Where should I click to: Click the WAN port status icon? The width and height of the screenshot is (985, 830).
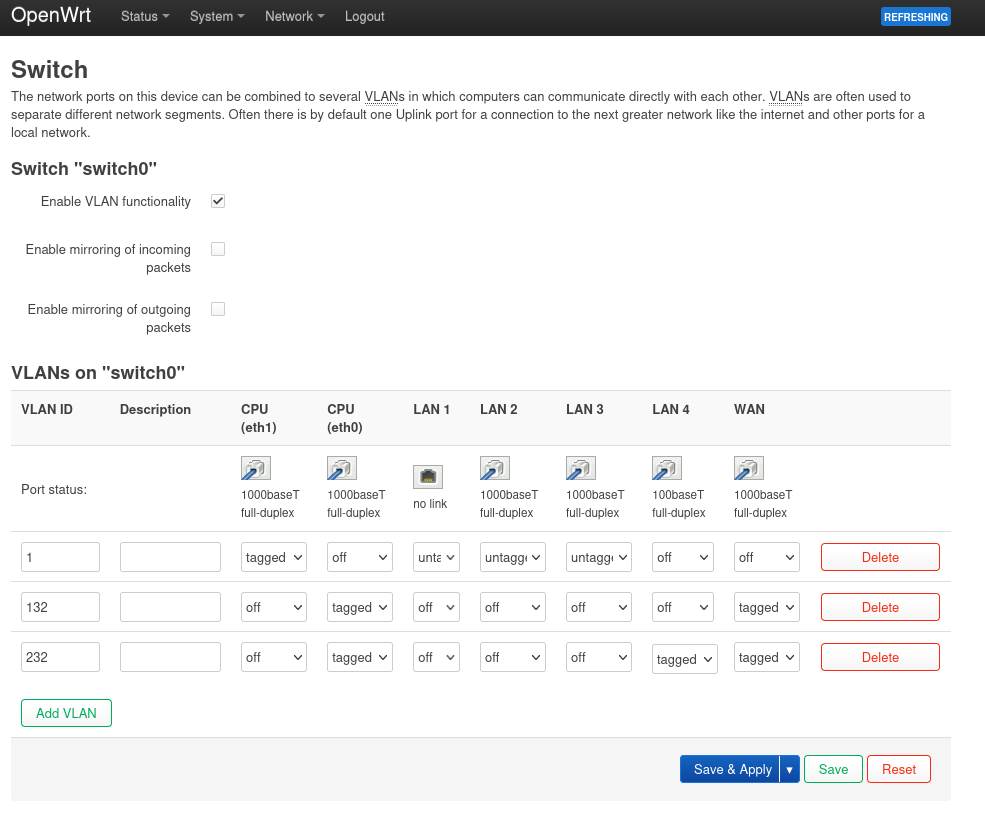click(749, 469)
